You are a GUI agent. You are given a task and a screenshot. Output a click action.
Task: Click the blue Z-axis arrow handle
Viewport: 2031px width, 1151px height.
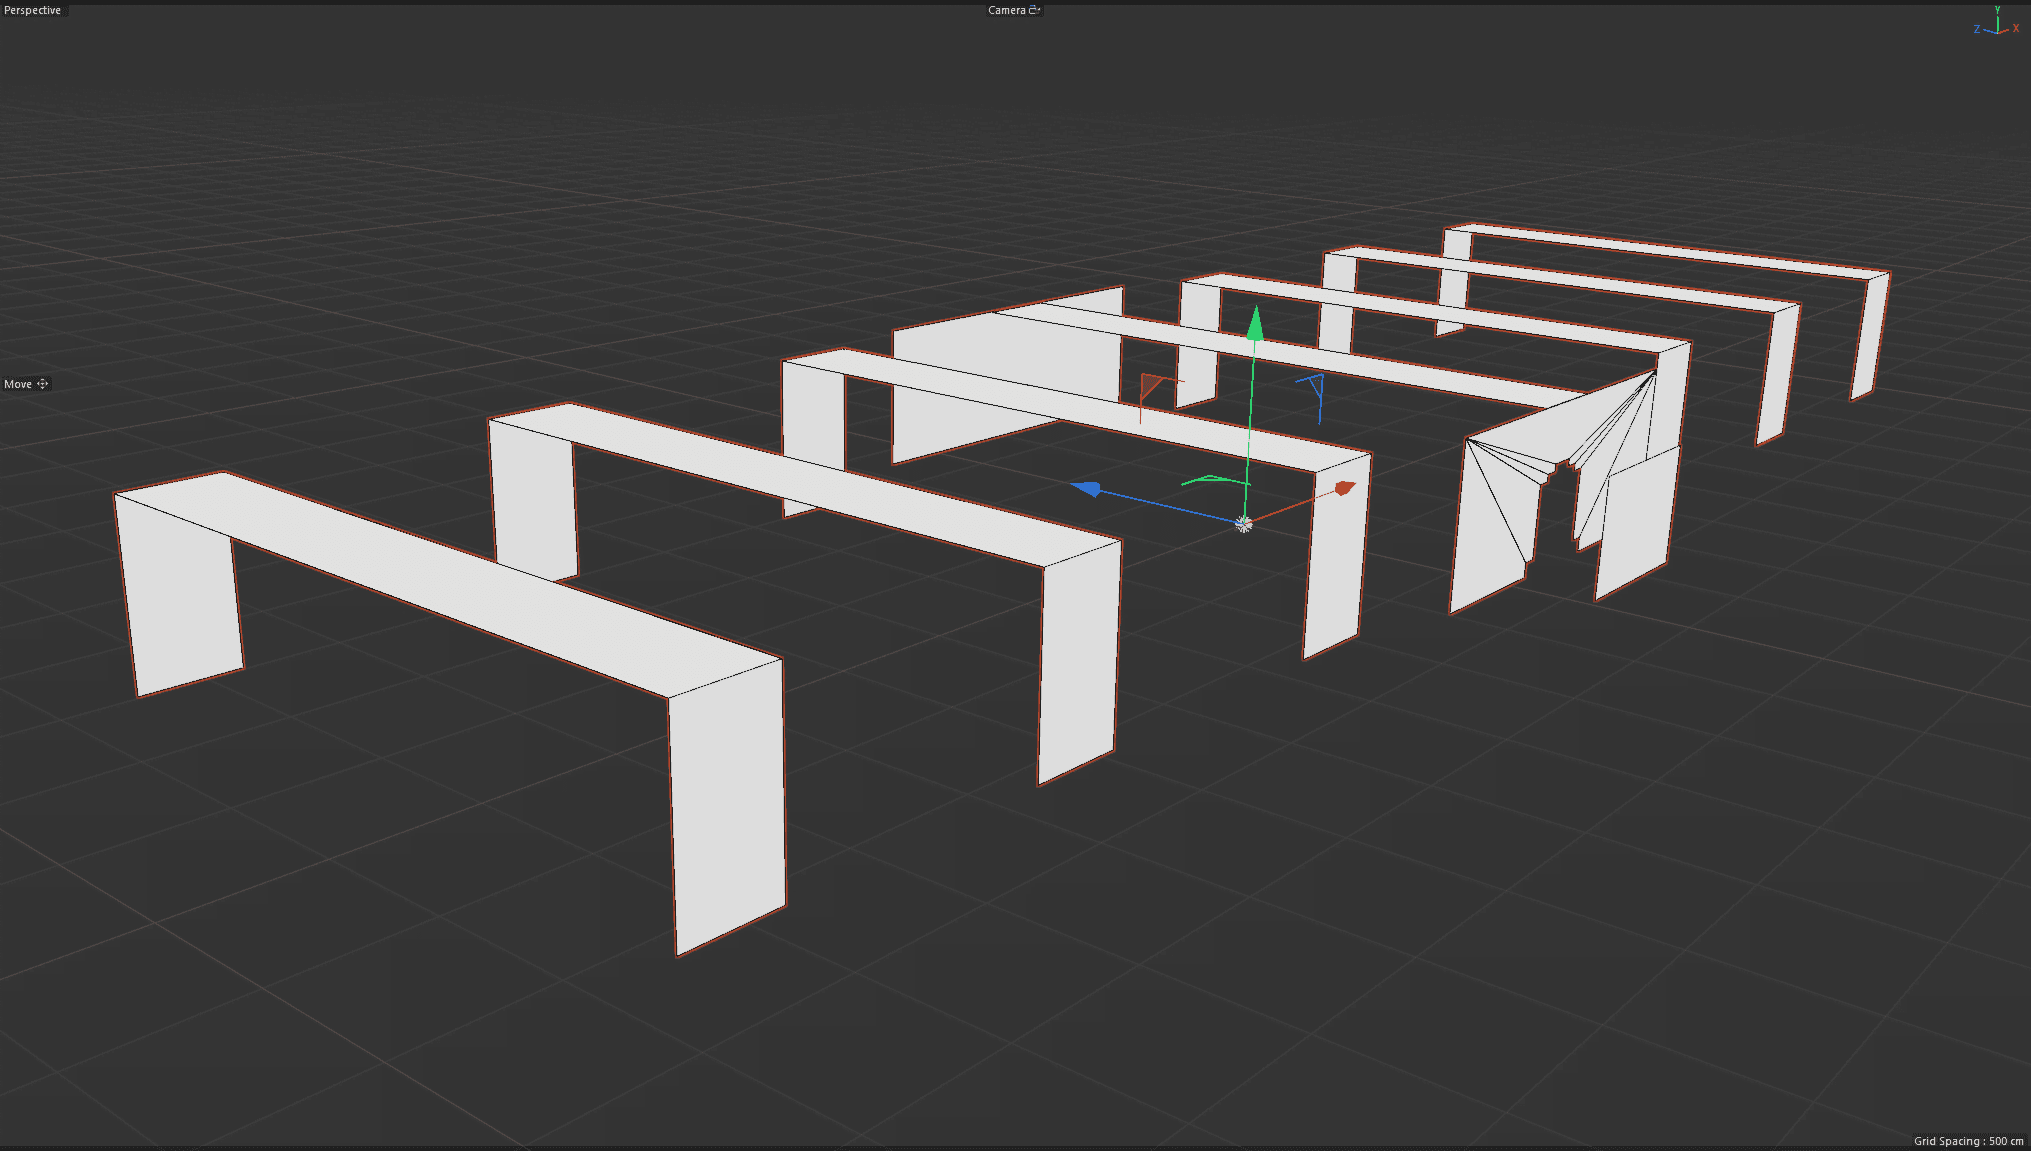1087,489
